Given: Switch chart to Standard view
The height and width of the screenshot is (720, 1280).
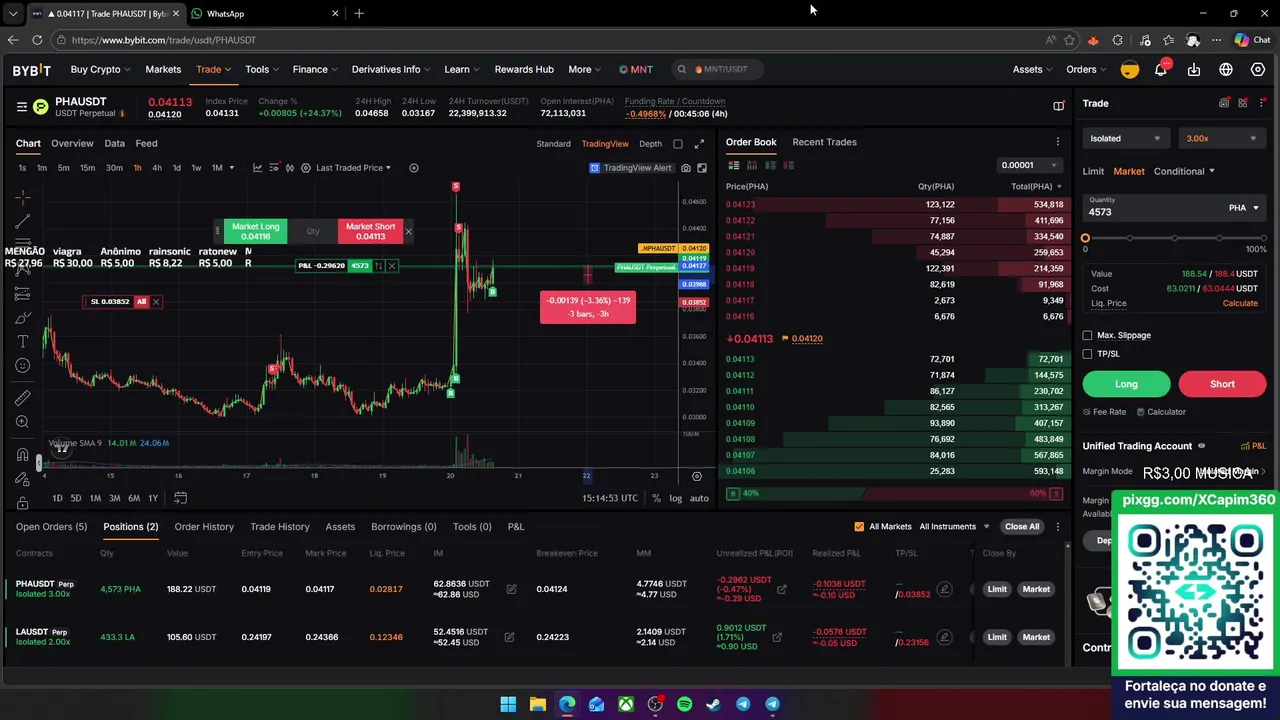Looking at the screenshot, I should tap(553, 144).
